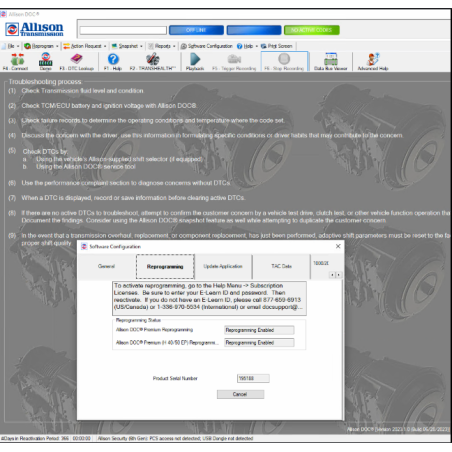This screenshot has height=452, width=452.
Task: Launch Demo mode from the toolbar
Action: (x=46, y=62)
